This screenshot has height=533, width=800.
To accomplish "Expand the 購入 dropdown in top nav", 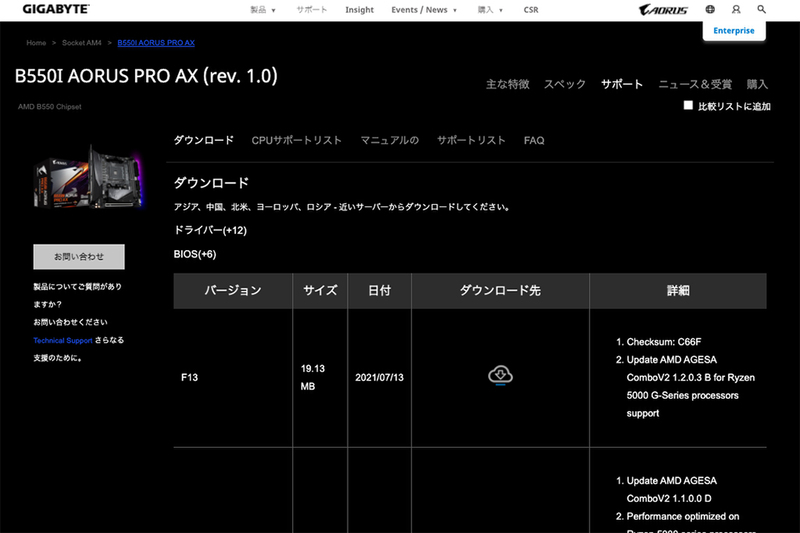I will tap(490, 10).
